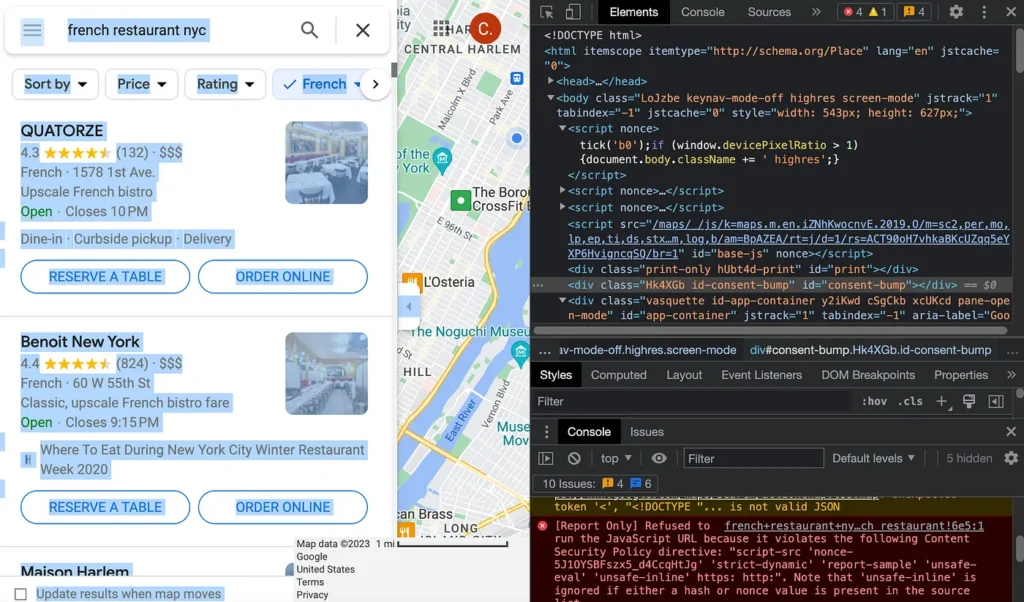Open the account avatar with letter C

485,29
